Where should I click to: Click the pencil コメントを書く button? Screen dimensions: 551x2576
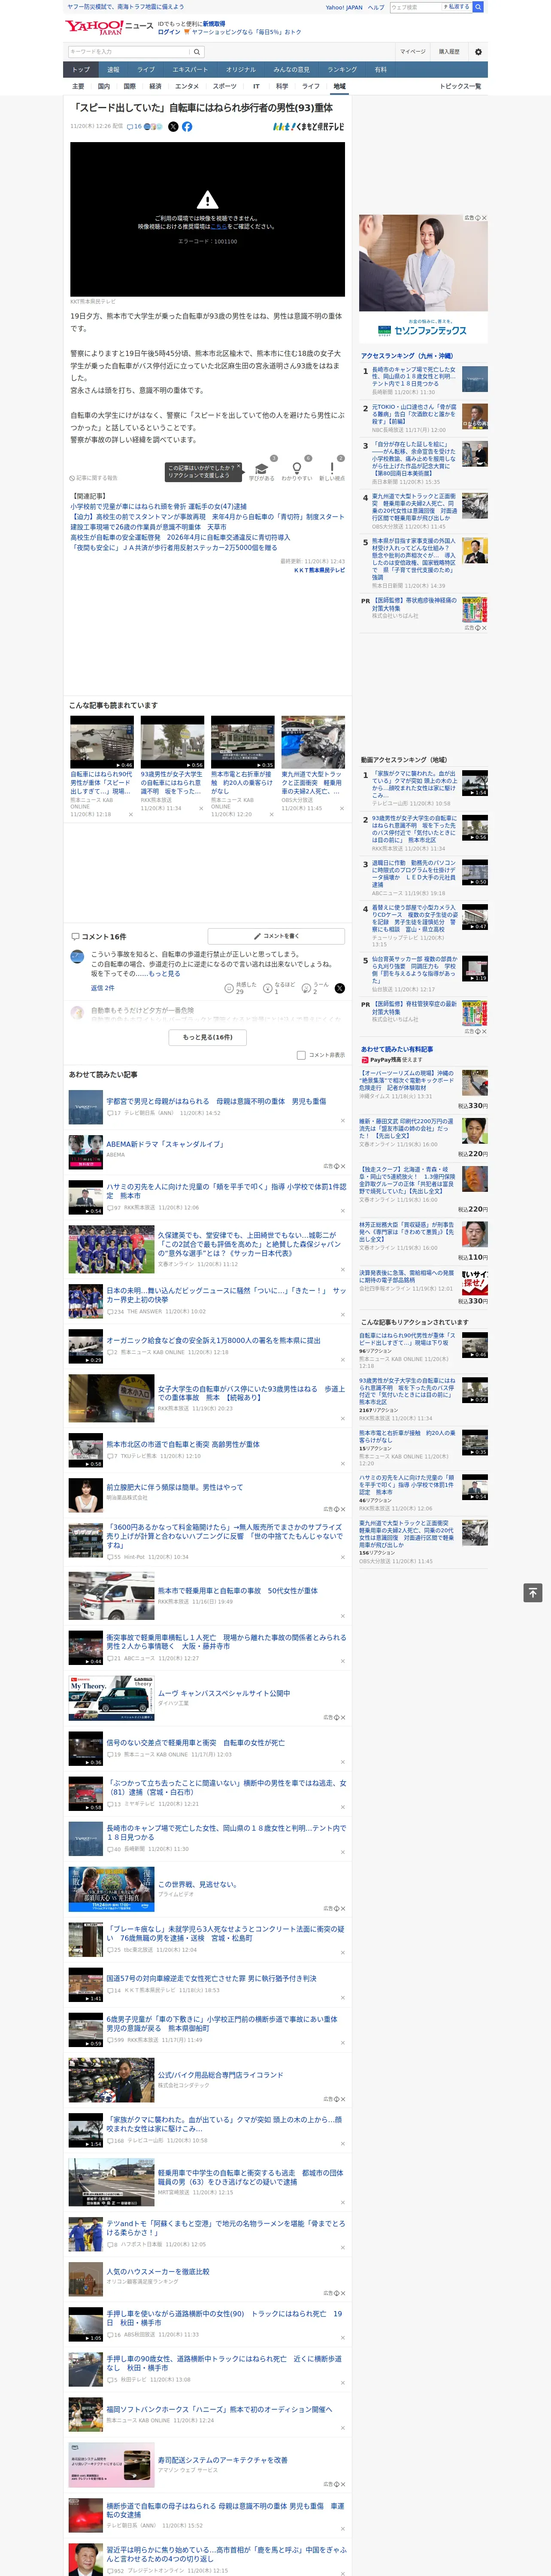click(x=276, y=936)
